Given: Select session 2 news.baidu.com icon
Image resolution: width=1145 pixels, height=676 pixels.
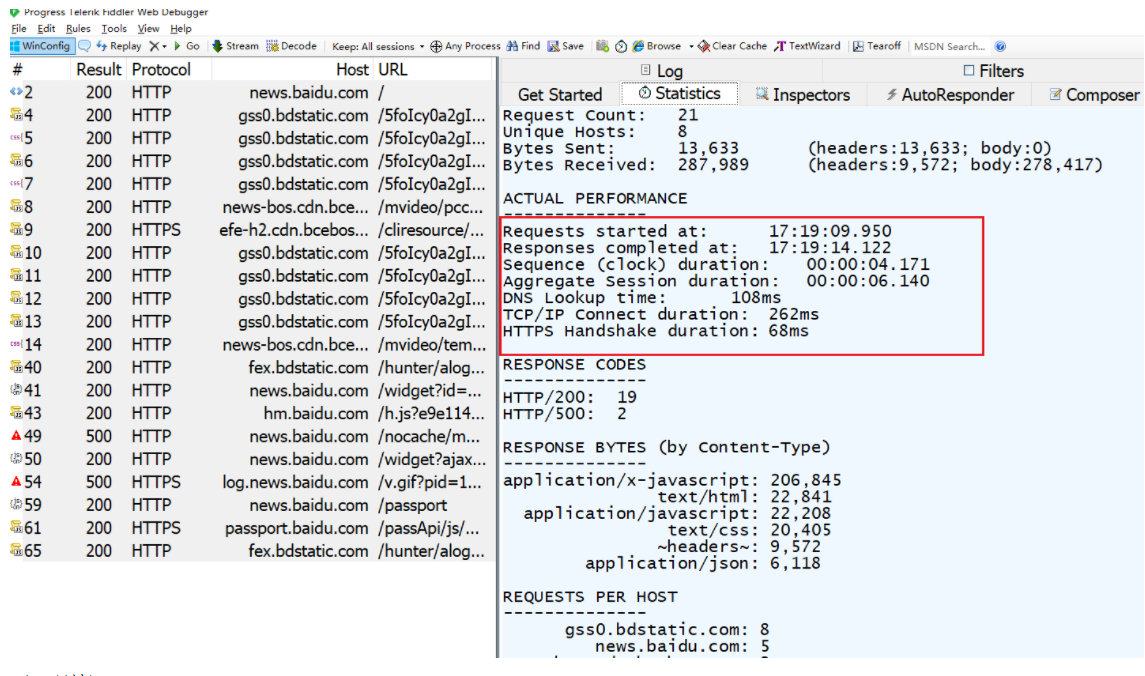Looking at the screenshot, I should click(x=16, y=92).
